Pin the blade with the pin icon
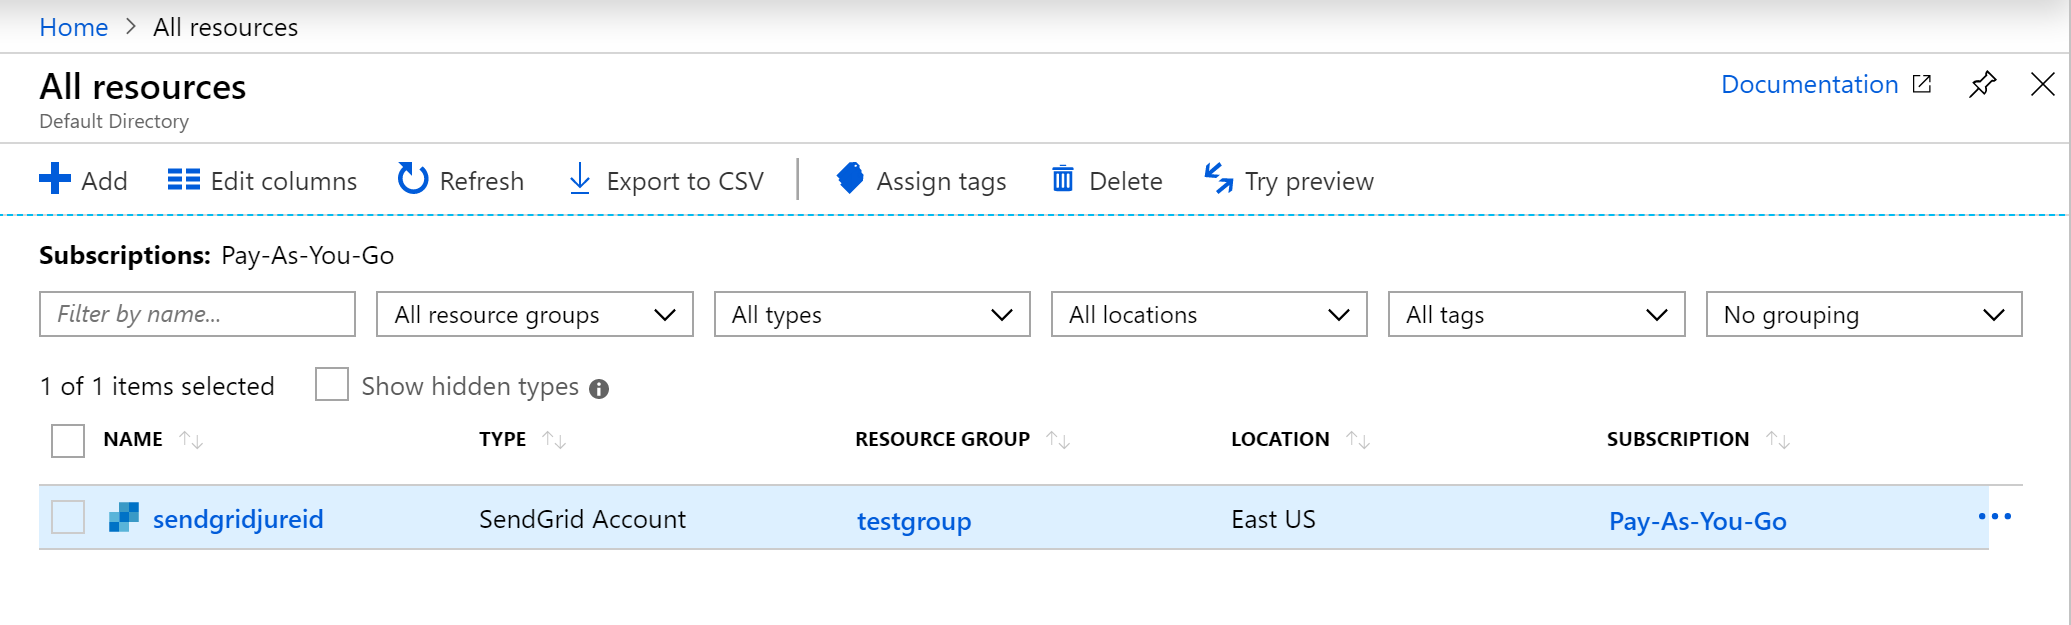Screen dimensions: 2071x625 pos(1982,84)
